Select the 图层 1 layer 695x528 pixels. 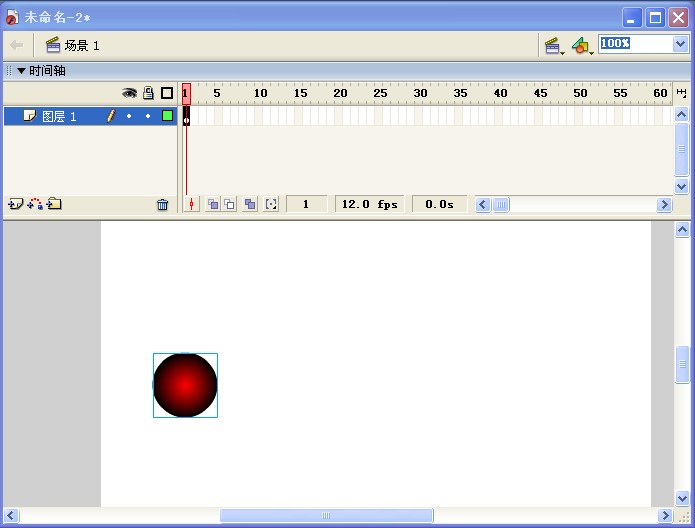[60, 116]
